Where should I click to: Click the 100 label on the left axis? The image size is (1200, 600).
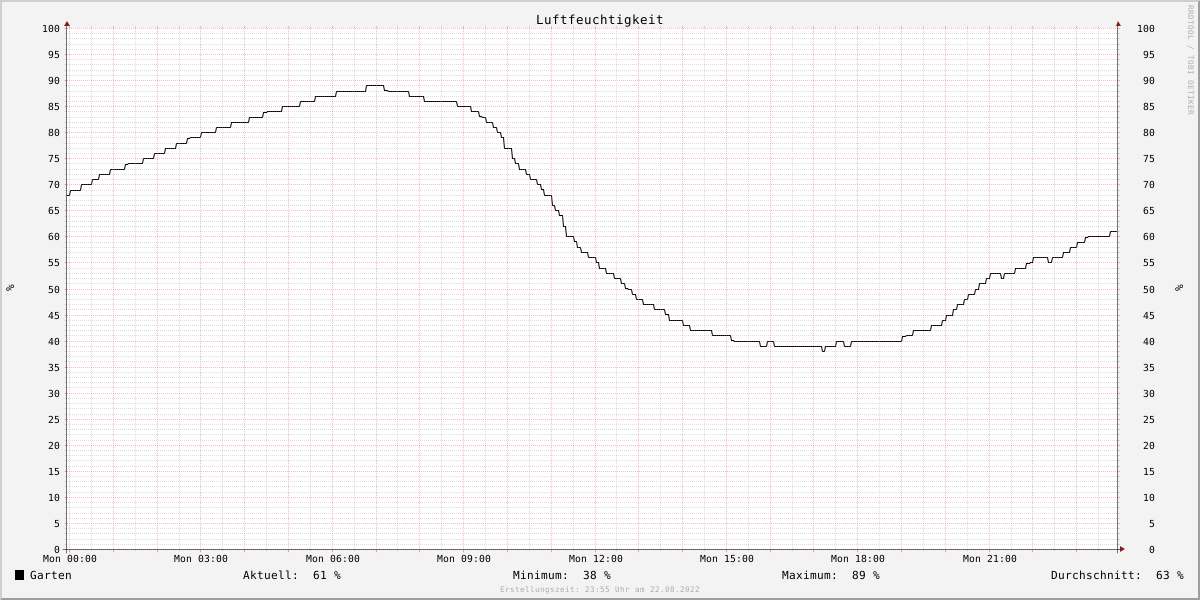coord(51,28)
